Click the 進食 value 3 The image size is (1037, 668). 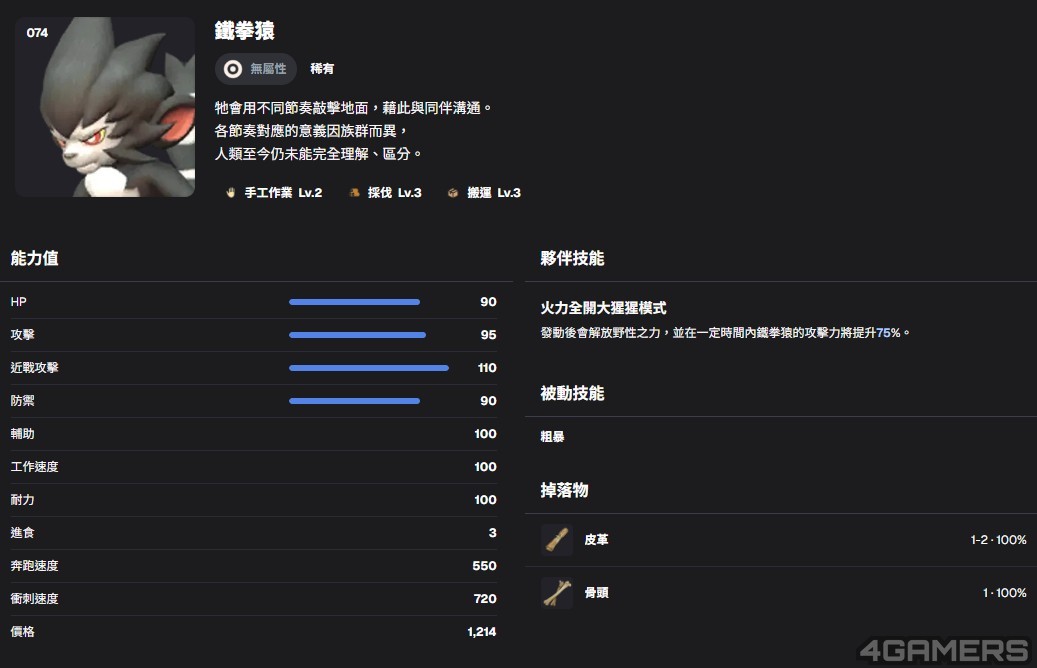coord(493,533)
